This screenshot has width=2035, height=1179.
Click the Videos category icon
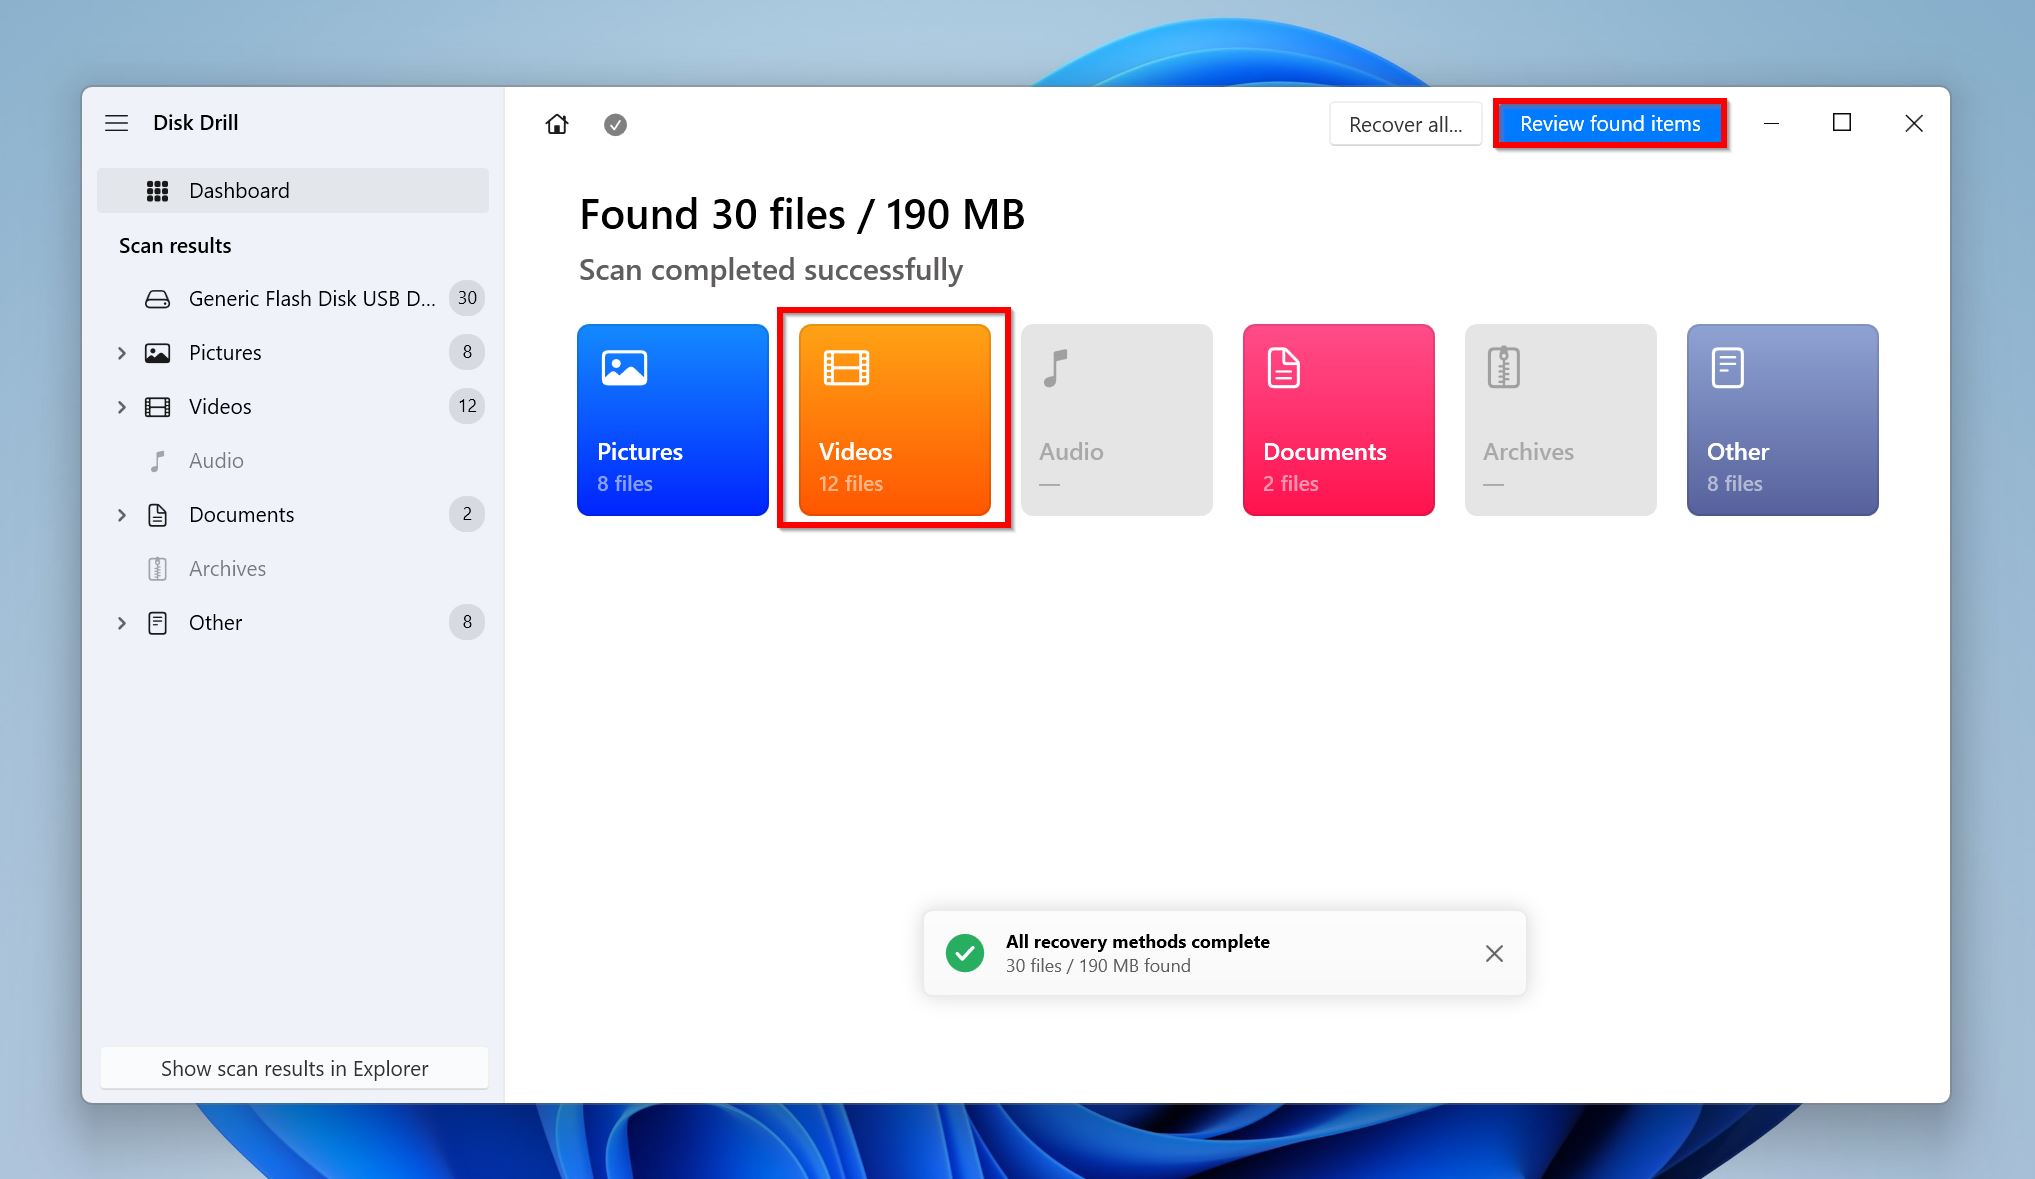pyautogui.click(x=894, y=418)
